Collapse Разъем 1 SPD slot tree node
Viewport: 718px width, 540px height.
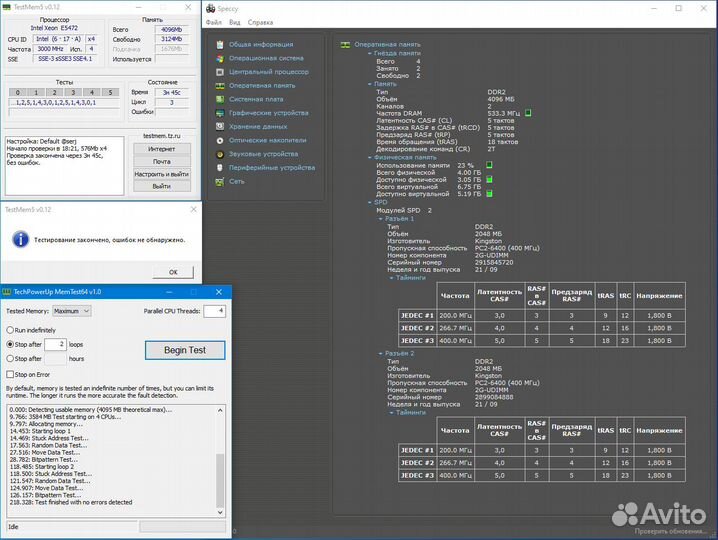pos(381,218)
